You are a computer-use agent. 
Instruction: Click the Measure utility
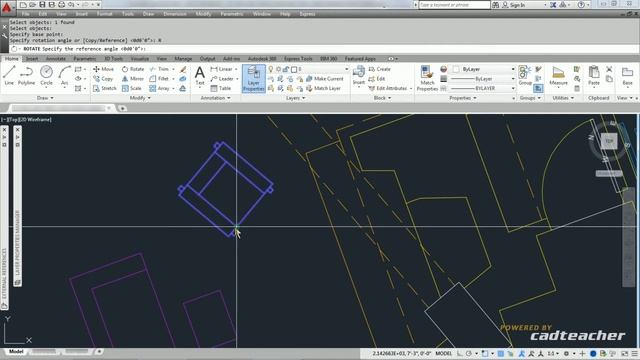[558, 76]
